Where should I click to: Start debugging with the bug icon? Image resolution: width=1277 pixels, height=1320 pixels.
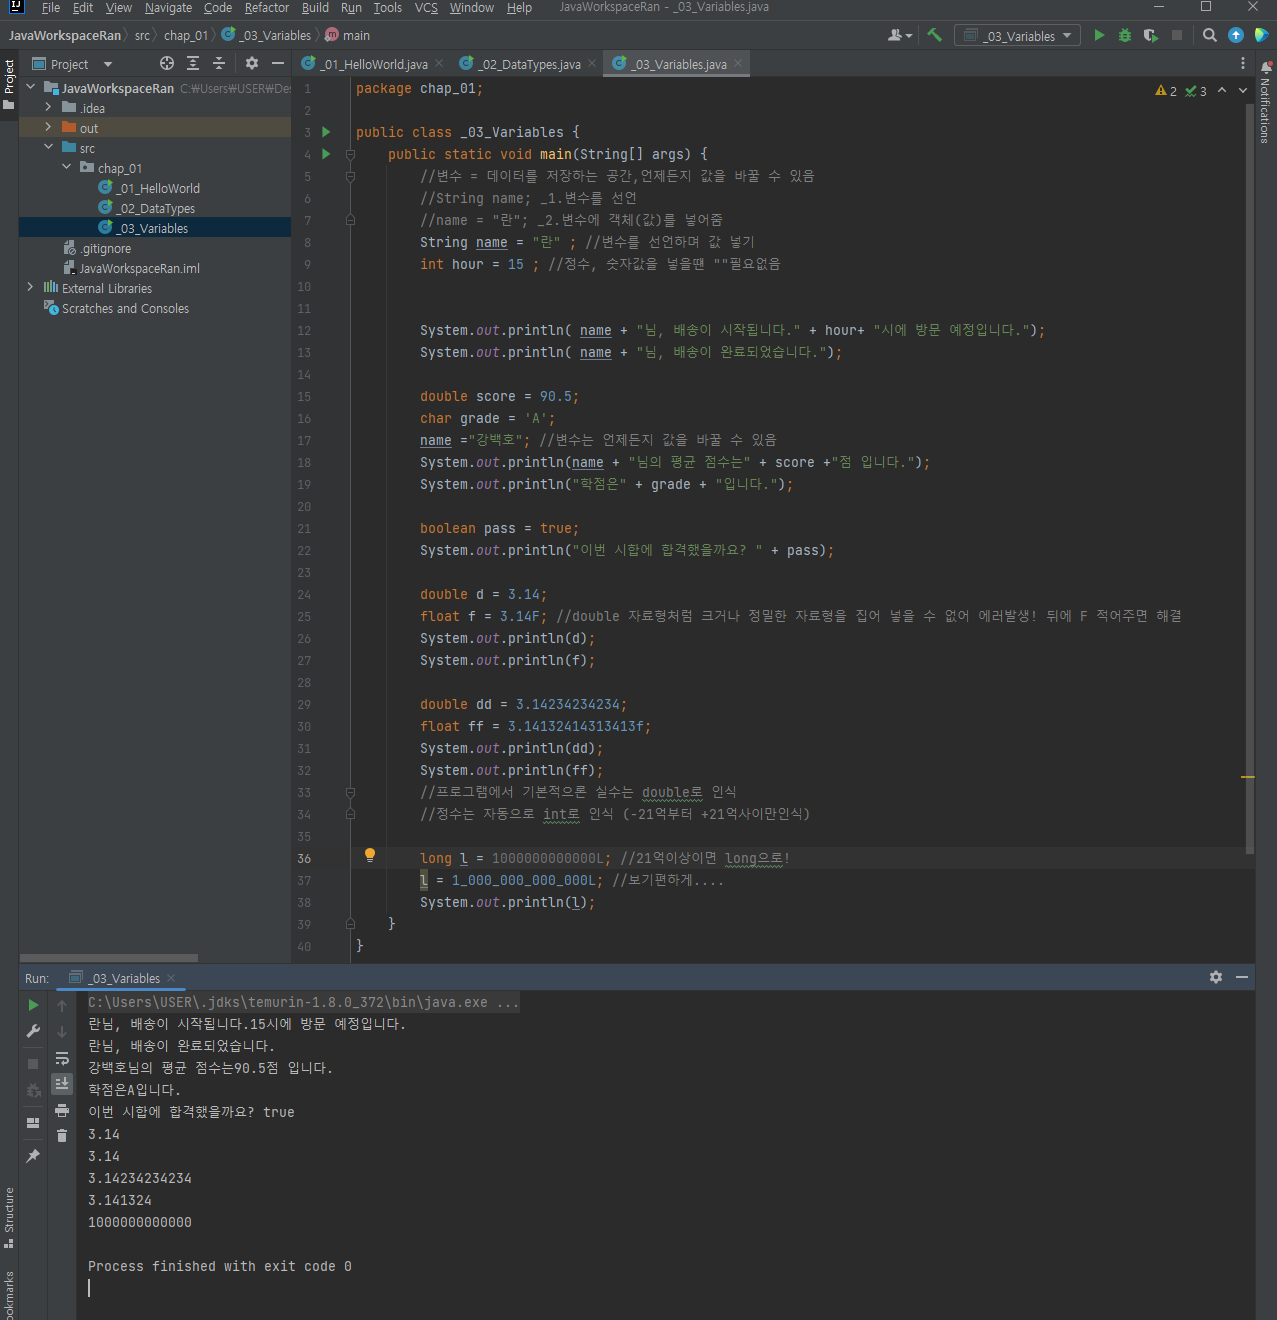coord(1125,35)
